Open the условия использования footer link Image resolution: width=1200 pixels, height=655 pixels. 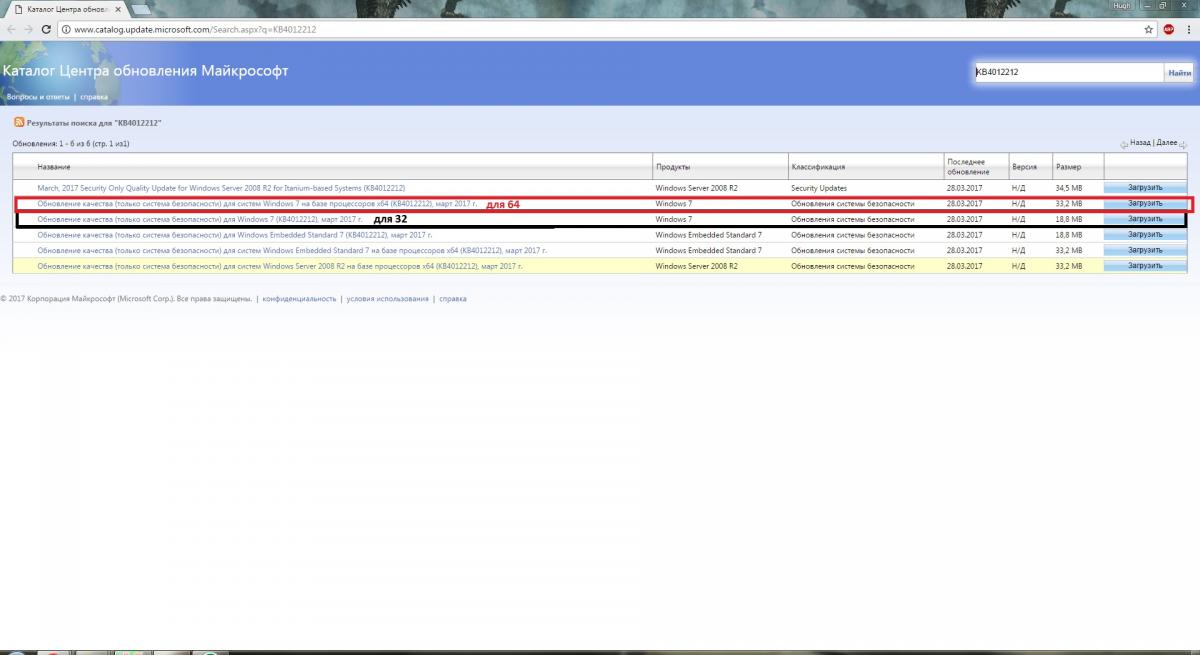[x=387, y=299]
